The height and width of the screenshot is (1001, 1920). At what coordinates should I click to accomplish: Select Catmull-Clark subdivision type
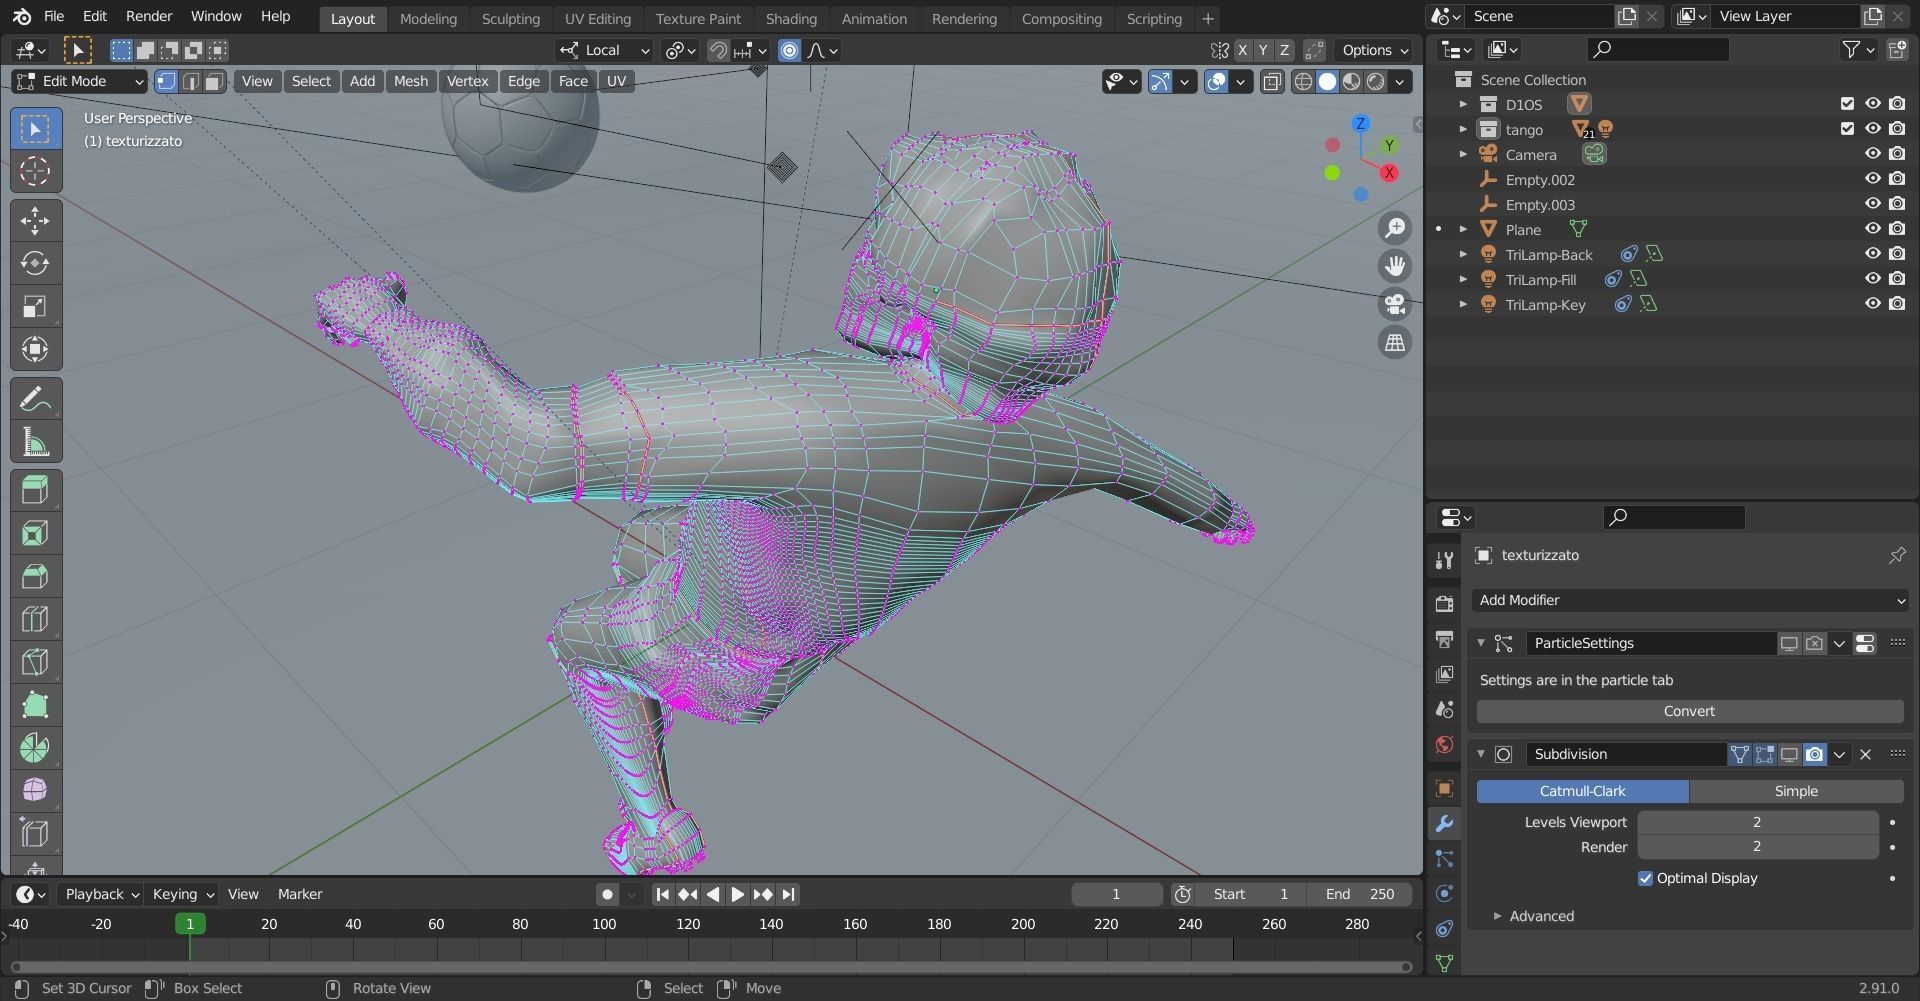(1582, 792)
